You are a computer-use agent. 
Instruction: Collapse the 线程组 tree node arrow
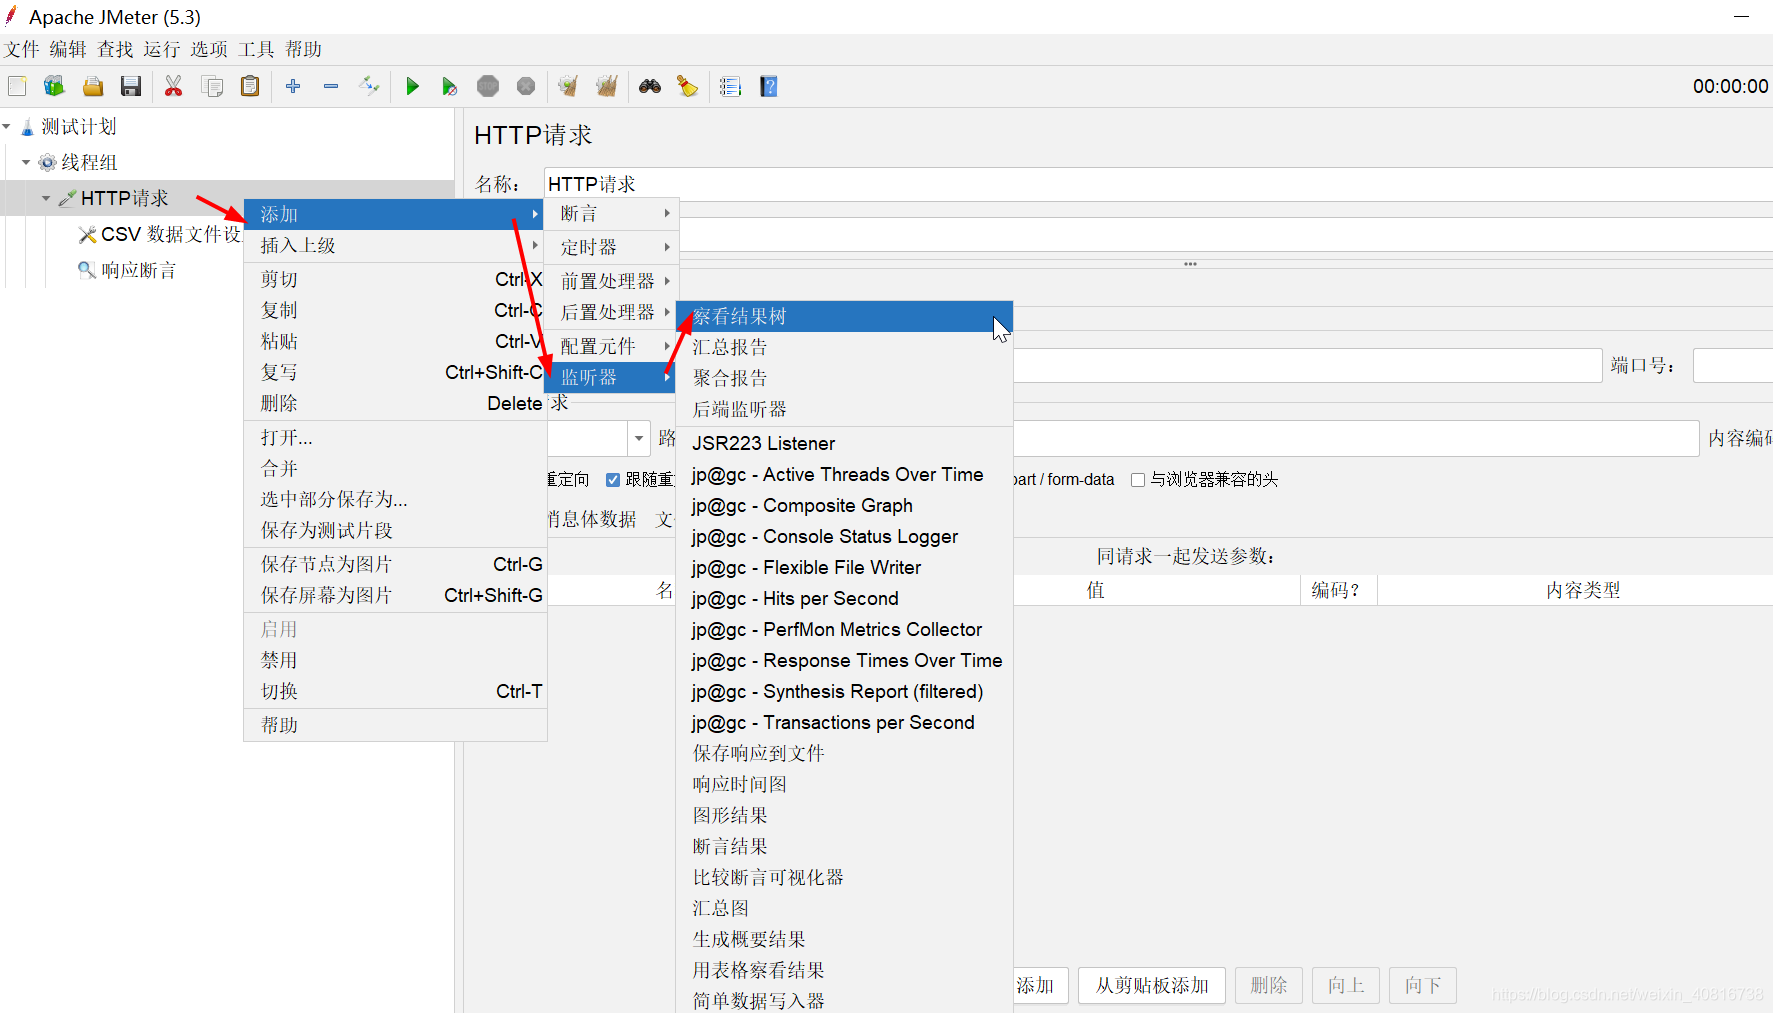(x=26, y=162)
